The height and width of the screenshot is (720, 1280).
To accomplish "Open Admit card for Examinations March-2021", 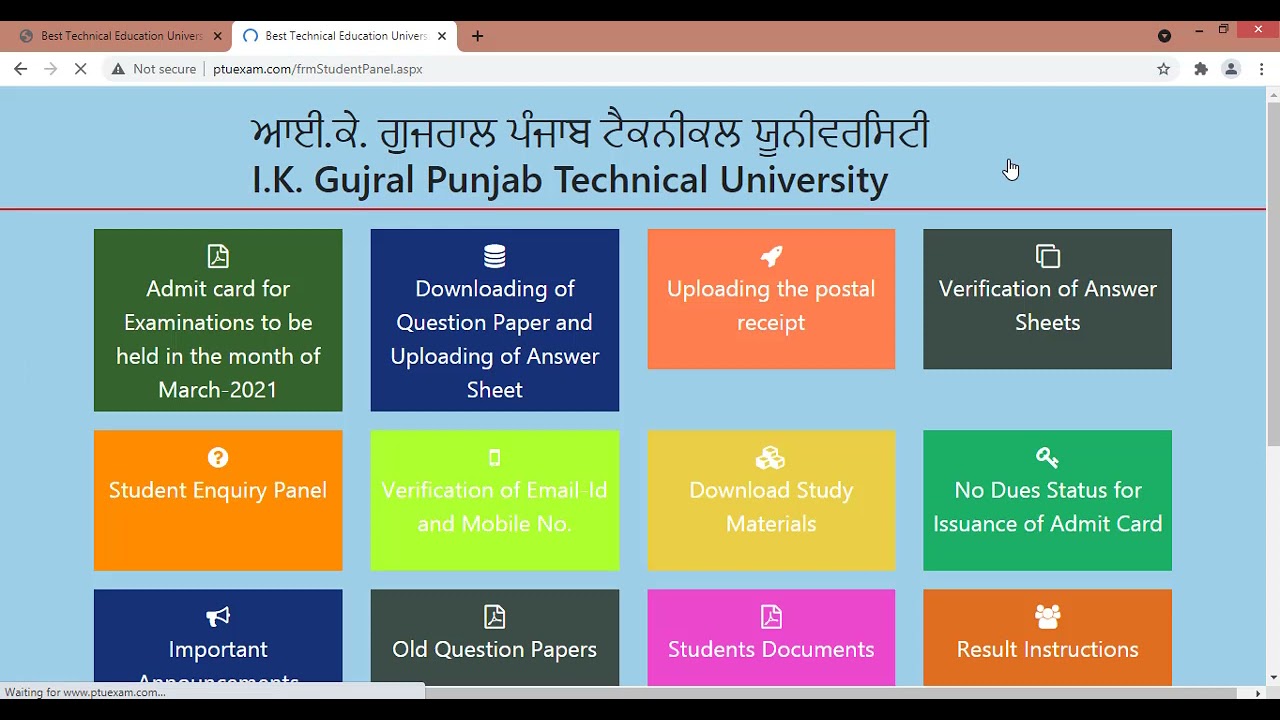I will tap(218, 320).
